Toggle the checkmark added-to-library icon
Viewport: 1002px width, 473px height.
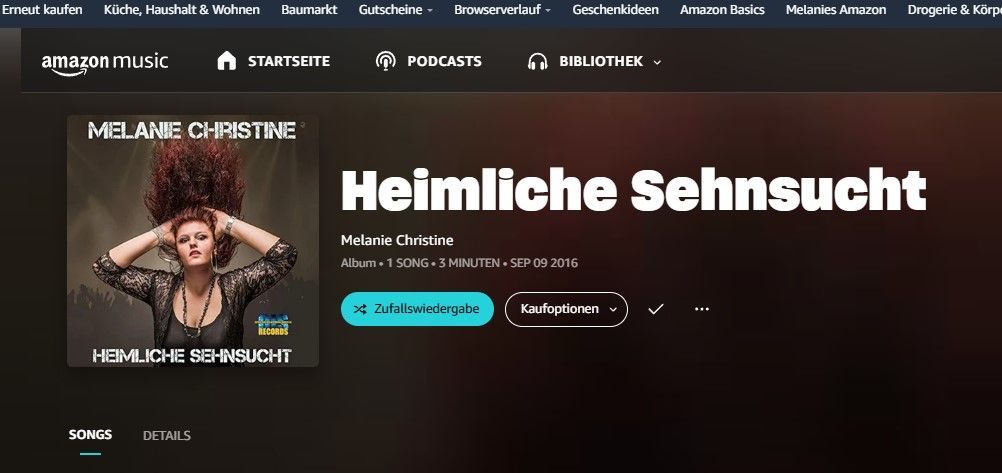coord(656,309)
